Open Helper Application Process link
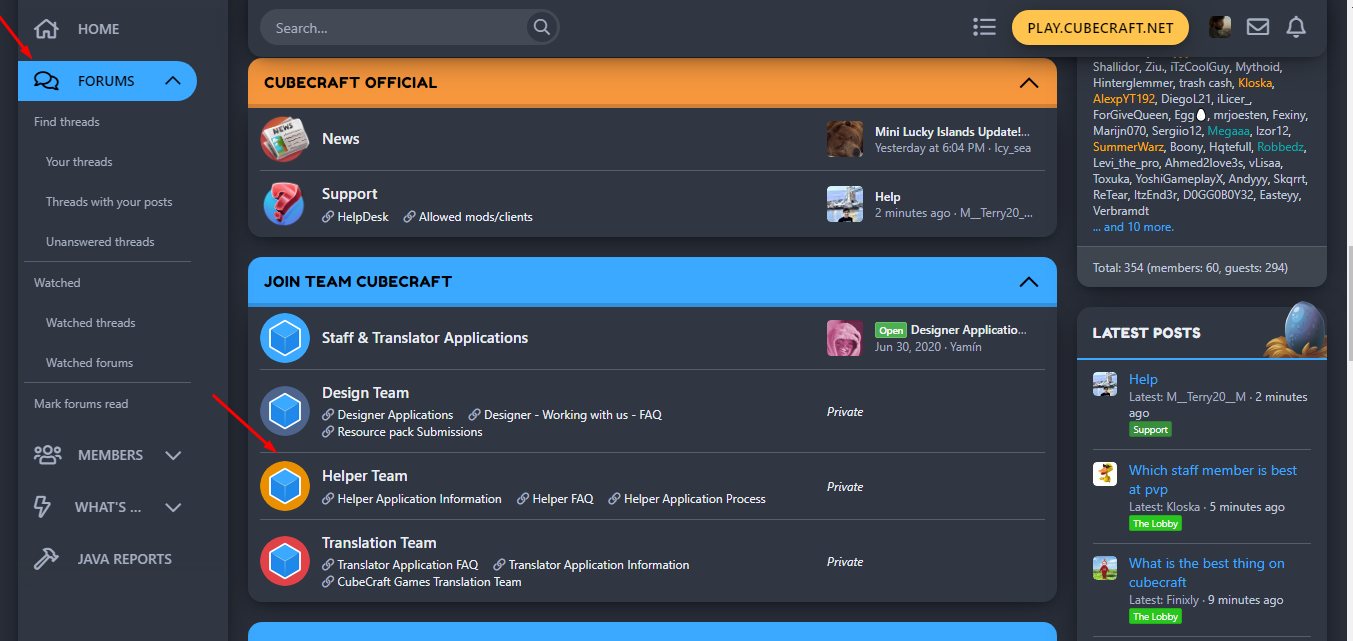This screenshot has height=641, width=1353. click(x=695, y=499)
